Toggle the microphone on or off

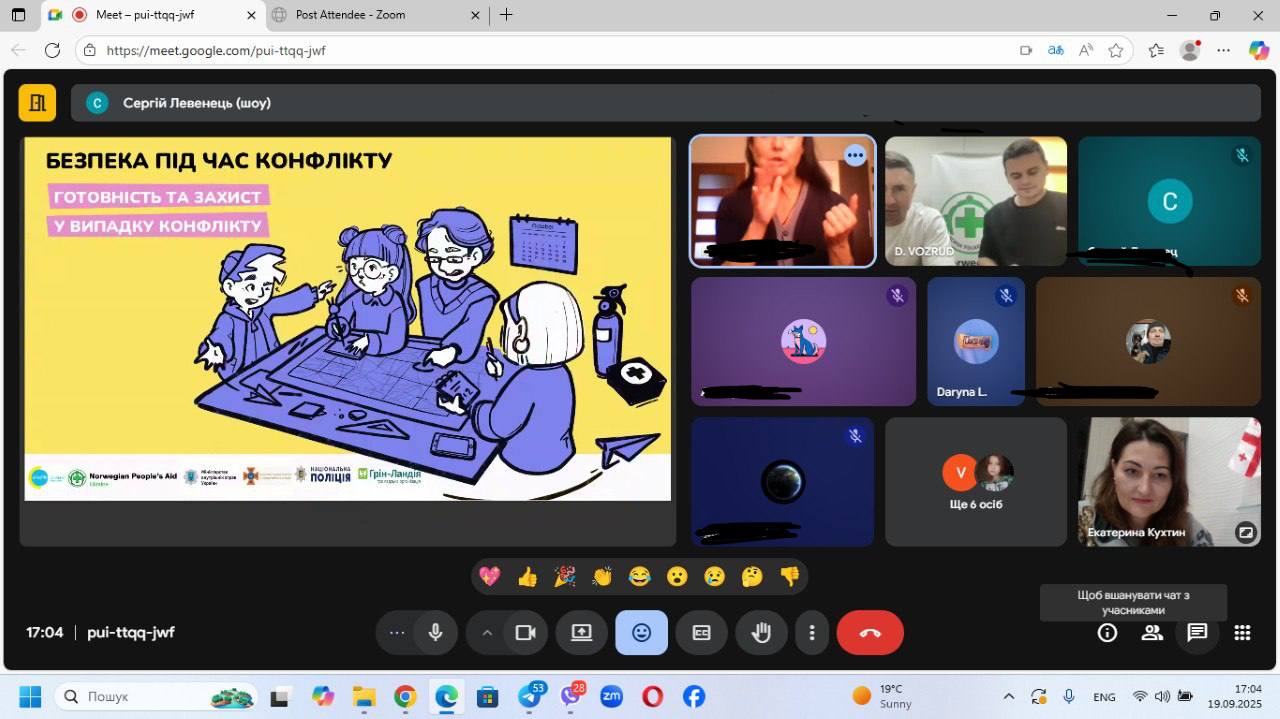pyautogui.click(x=435, y=633)
